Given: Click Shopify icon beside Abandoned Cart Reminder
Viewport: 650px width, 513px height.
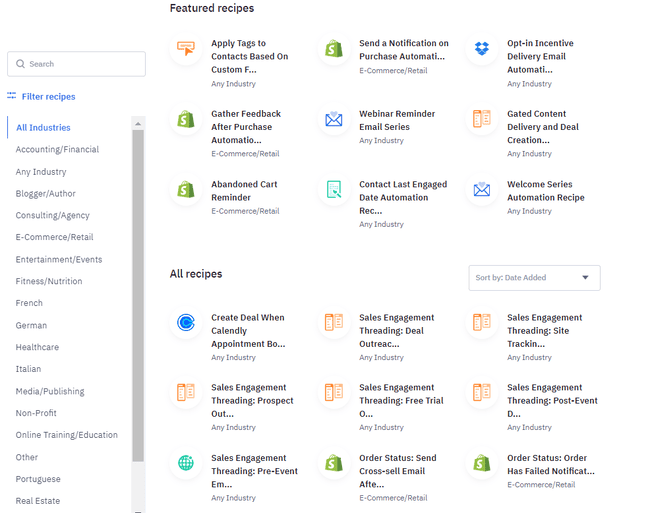Looking at the screenshot, I should [186, 190].
